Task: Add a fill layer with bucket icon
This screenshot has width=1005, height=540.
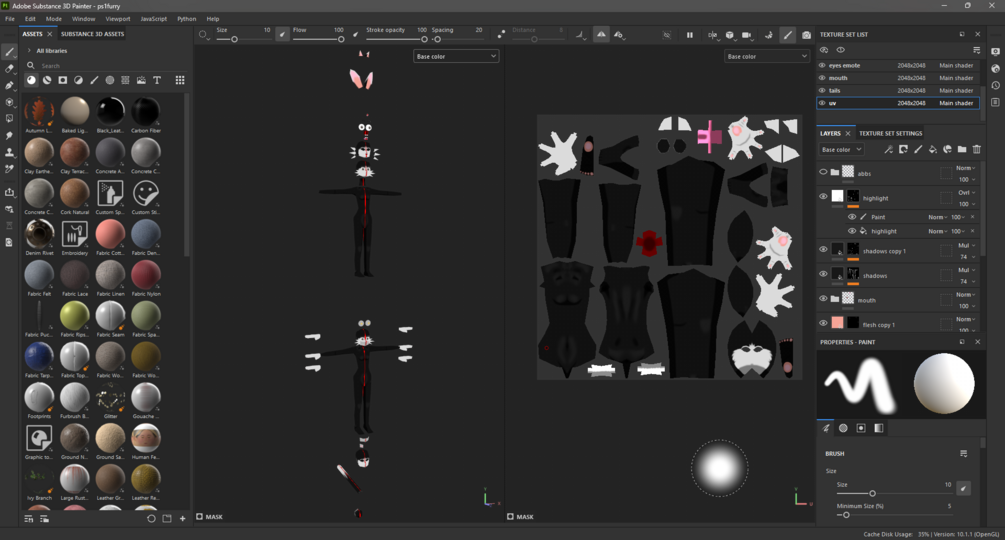Action: (x=933, y=149)
